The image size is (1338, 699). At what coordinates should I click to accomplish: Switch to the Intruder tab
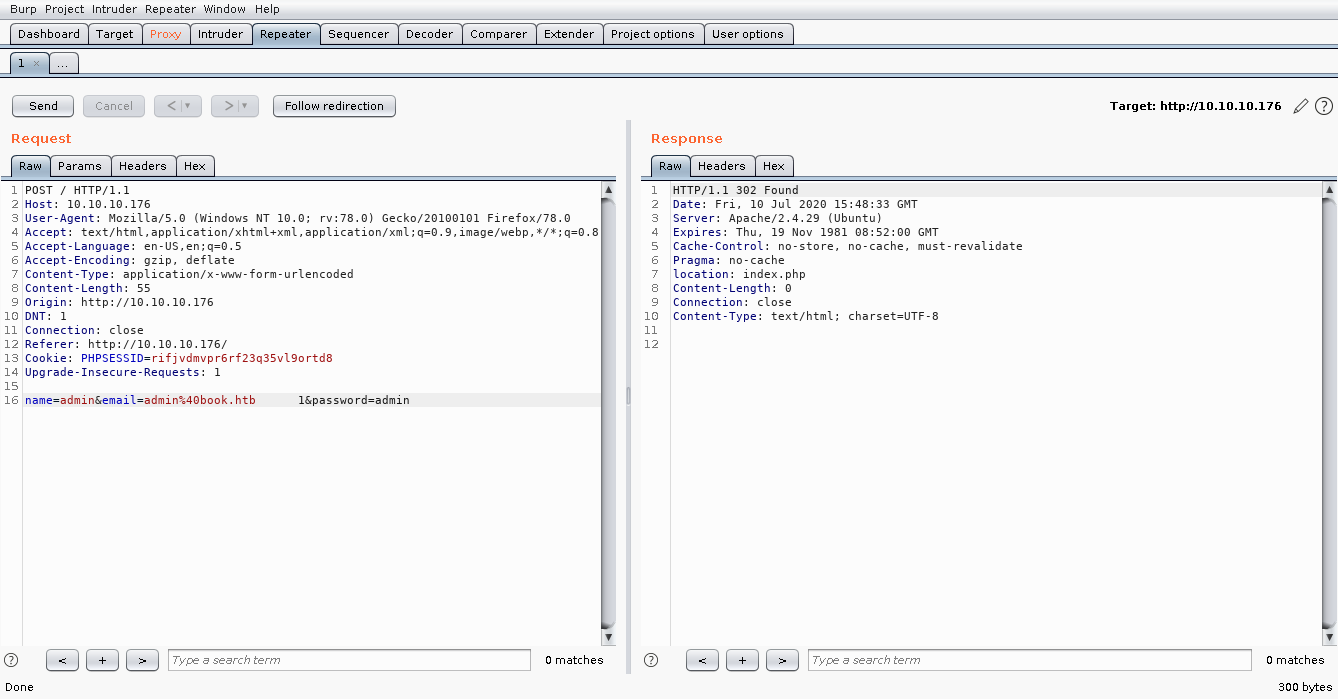pos(220,34)
